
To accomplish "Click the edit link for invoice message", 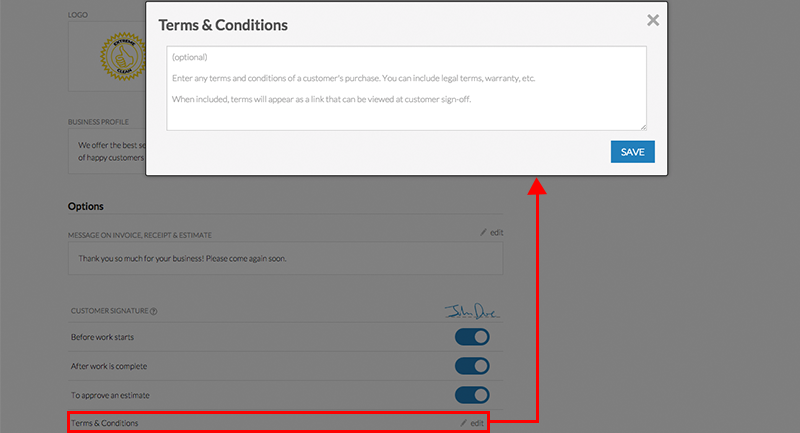I will coord(497,232).
